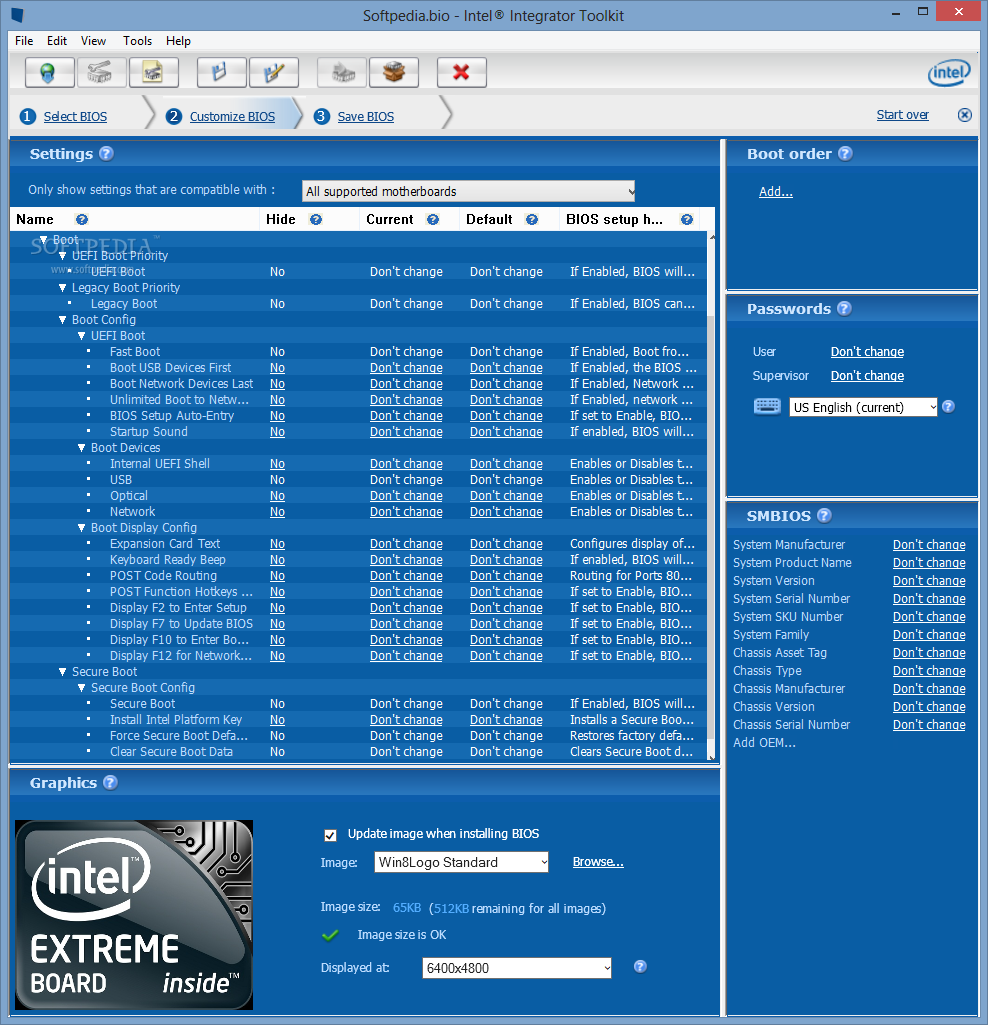988x1025 pixels.
Task: Toggle Hide value for Boot USB Devices First
Action: [x=277, y=368]
